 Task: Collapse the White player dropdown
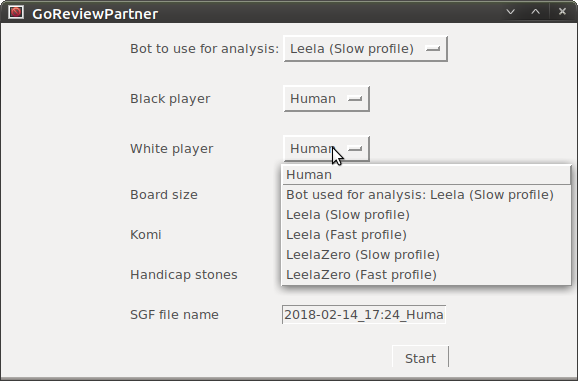click(x=327, y=149)
